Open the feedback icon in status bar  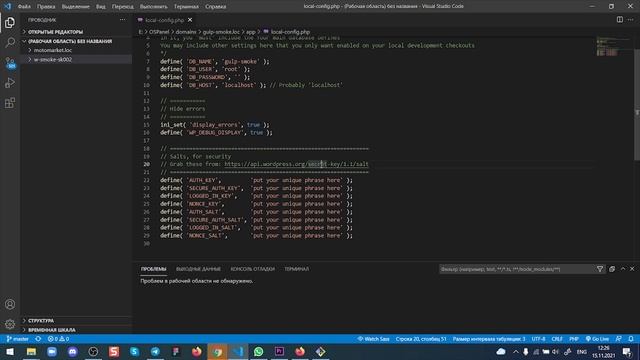pyautogui.click(x=619, y=339)
